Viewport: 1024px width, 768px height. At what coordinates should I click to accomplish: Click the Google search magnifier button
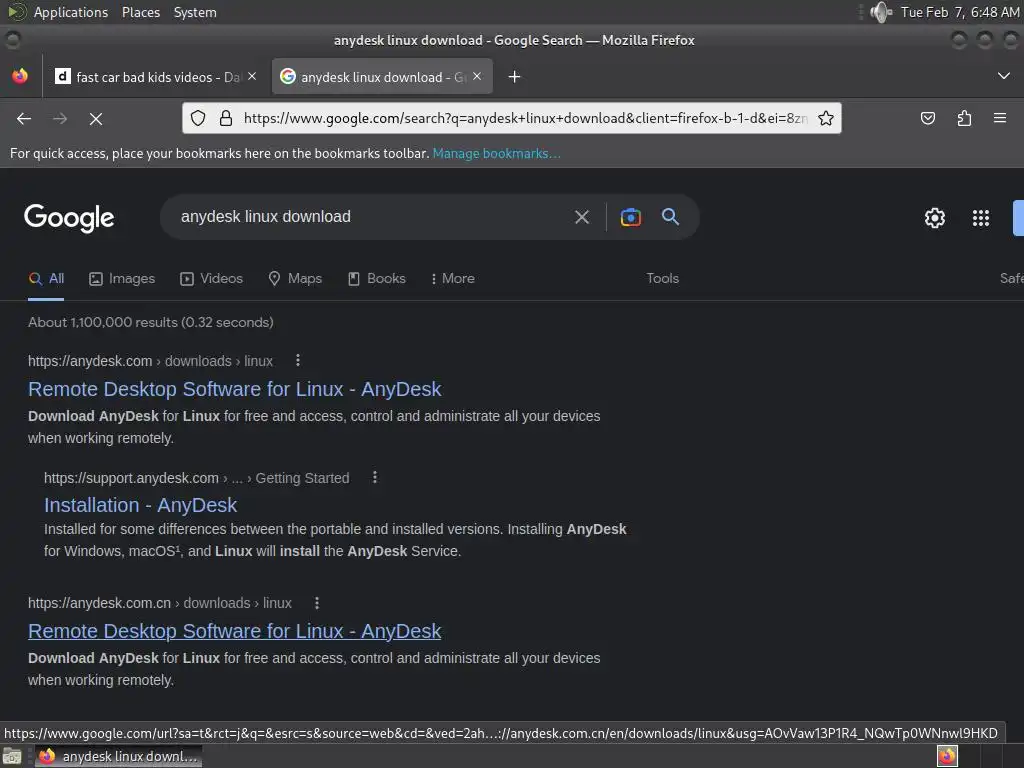[x=671, y=217]
